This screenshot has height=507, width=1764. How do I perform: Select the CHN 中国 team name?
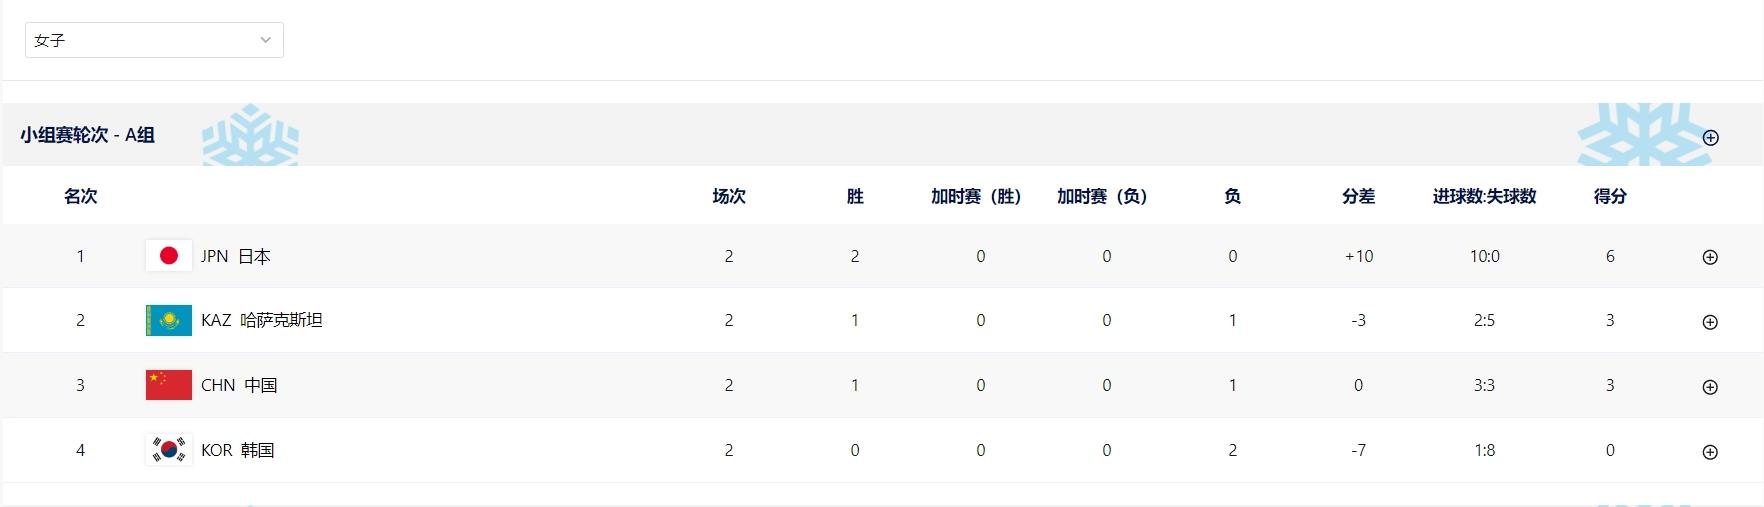pyautogui.click(x=239, y=385)
